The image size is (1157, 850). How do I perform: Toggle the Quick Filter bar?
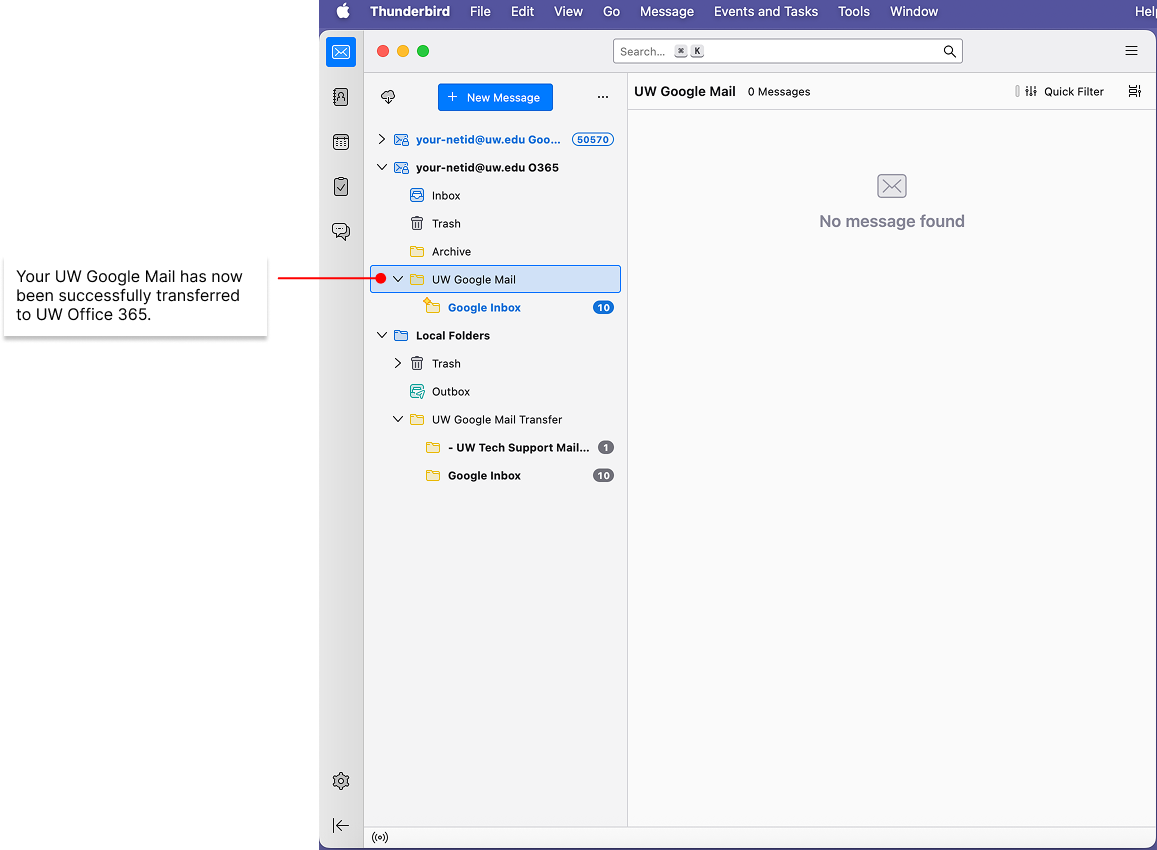(1064, 91)
